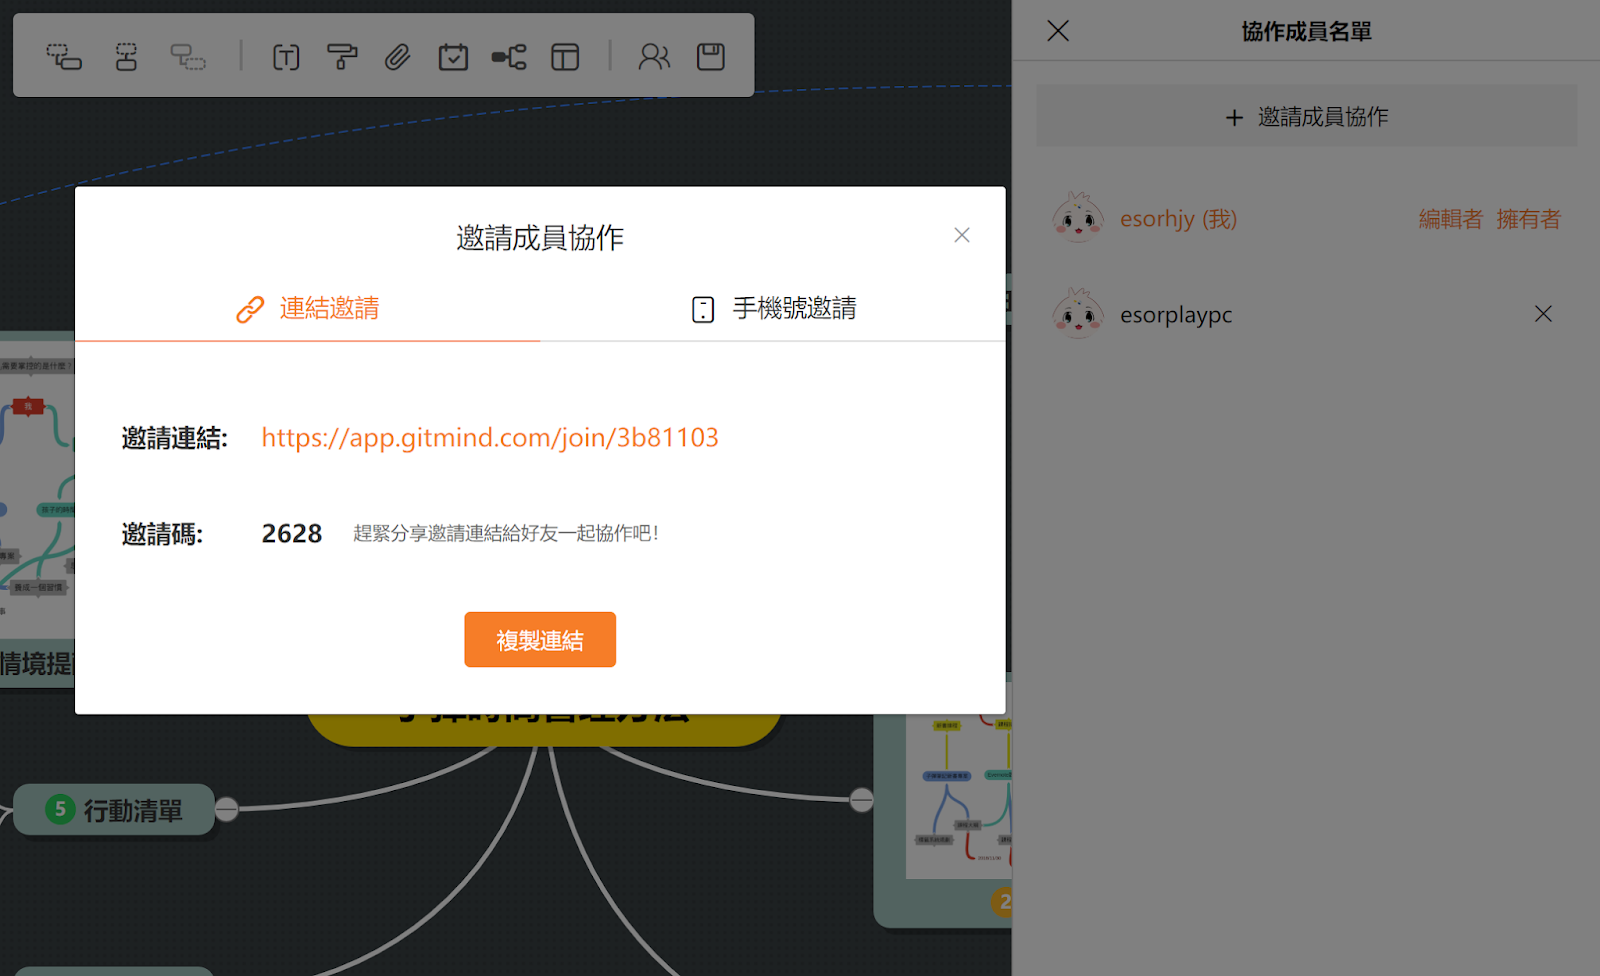Click the 協作成員名單 panel heading
Viewport: 1600px width, 976px height.
click(x=1306, y=32)
